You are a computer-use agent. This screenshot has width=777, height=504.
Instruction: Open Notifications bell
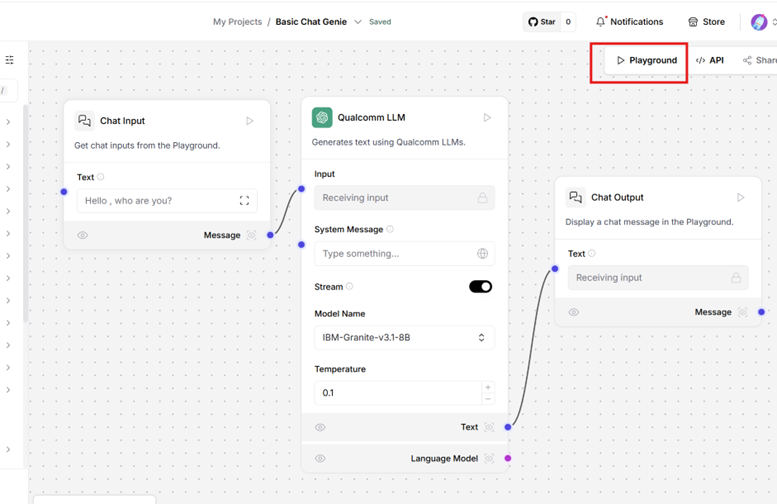click(x=629, y=22)
